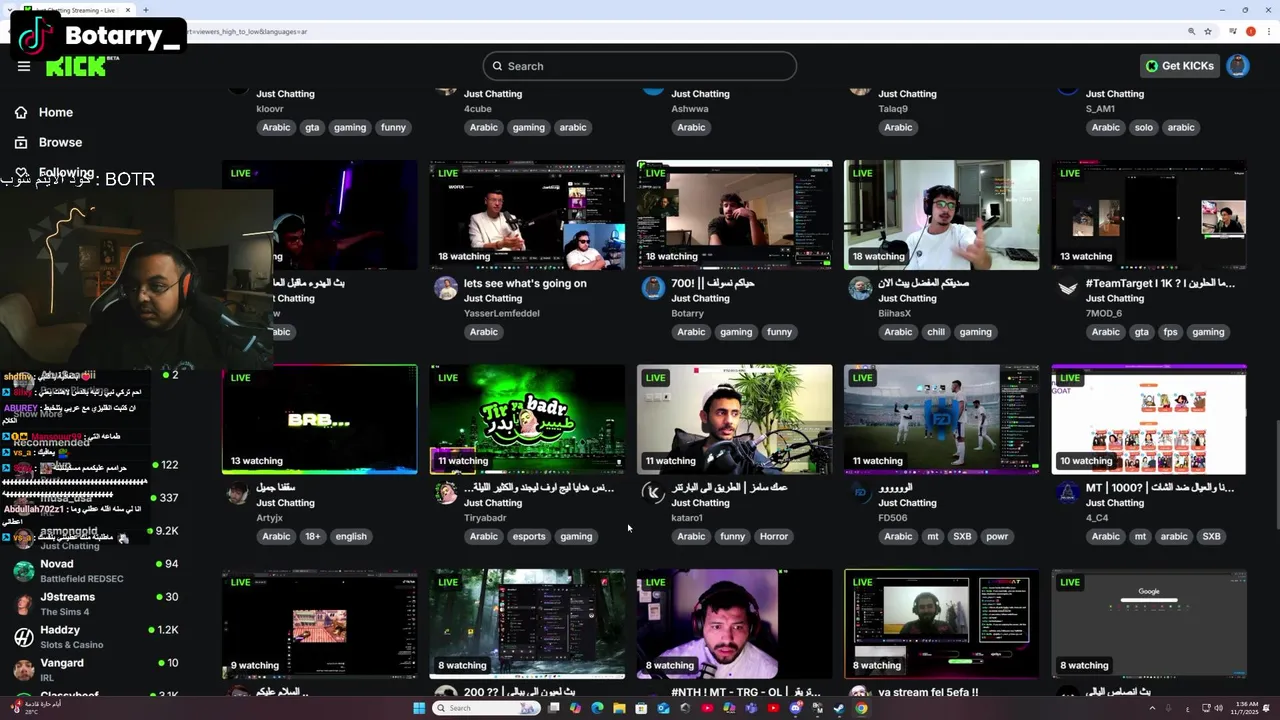Viewport: 1280px width, 720px height.
Task: Open Novad avatar in recommended list
Action: [24, 571]
